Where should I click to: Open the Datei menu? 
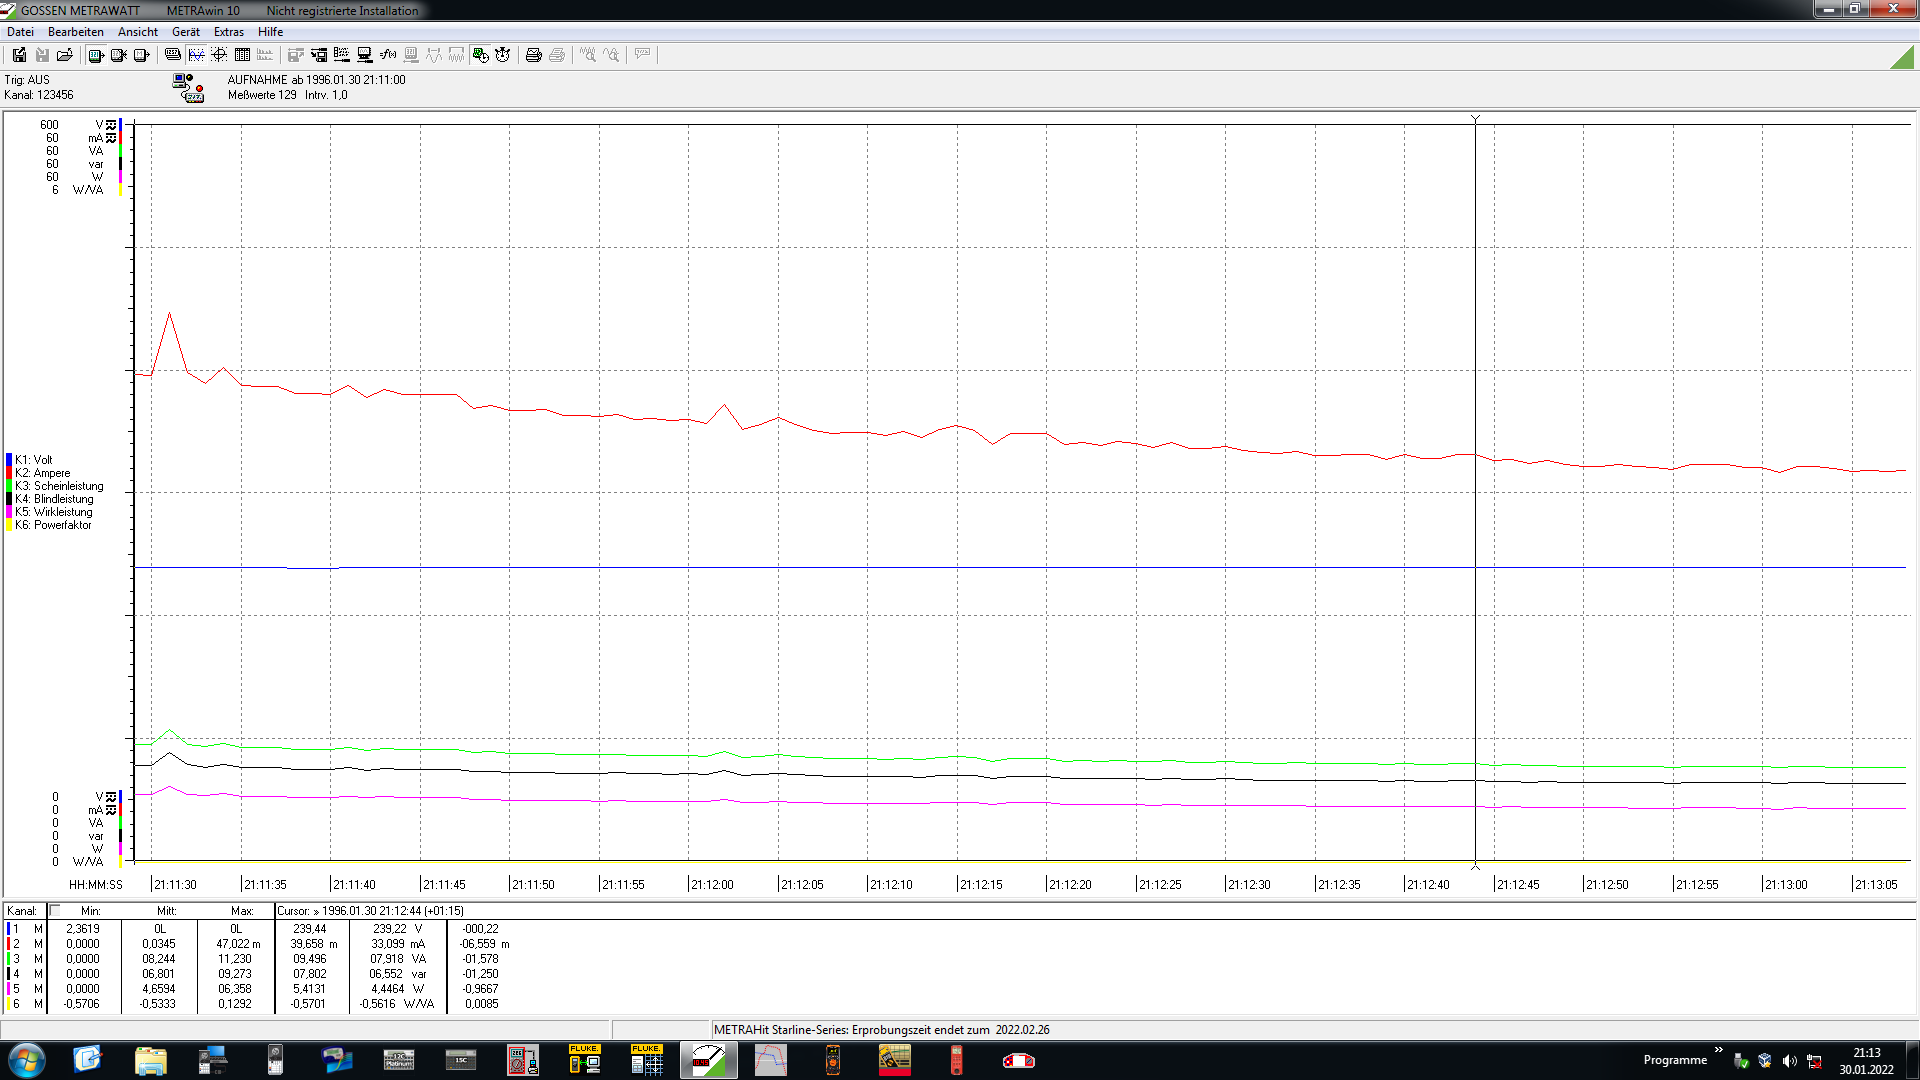point(21,32)
